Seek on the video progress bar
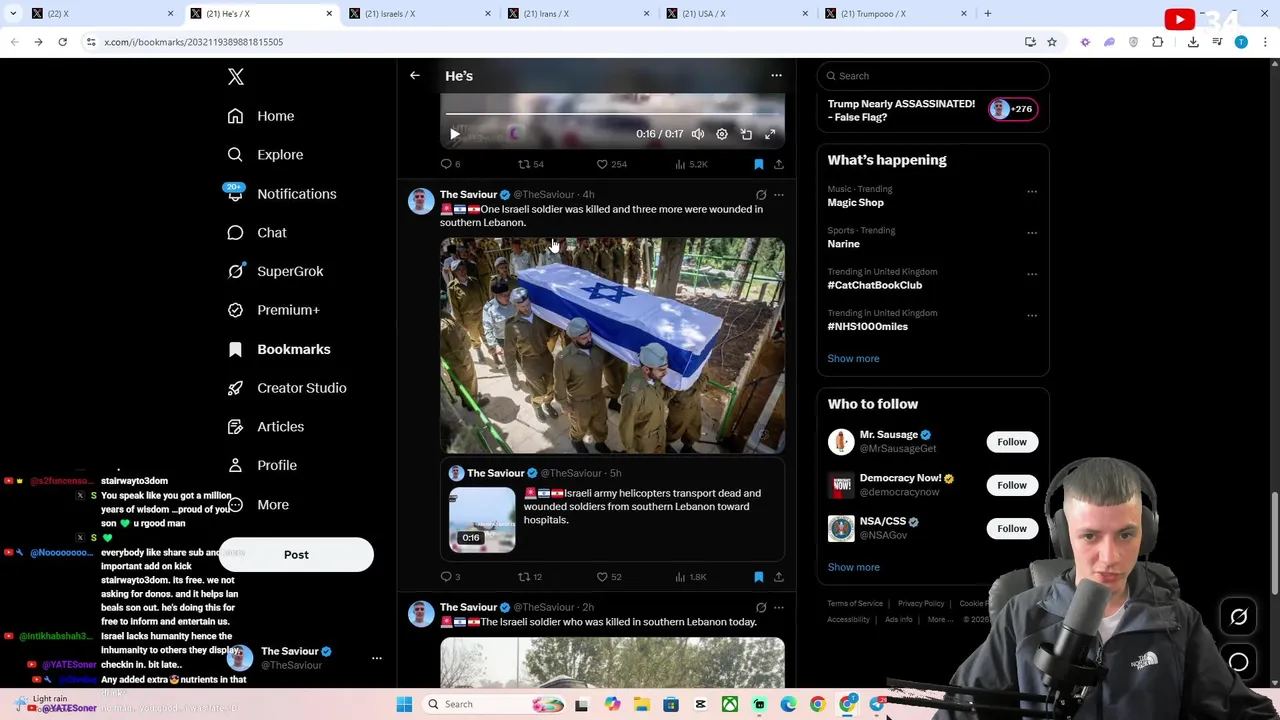1280x720 pixels. (612, 115)
